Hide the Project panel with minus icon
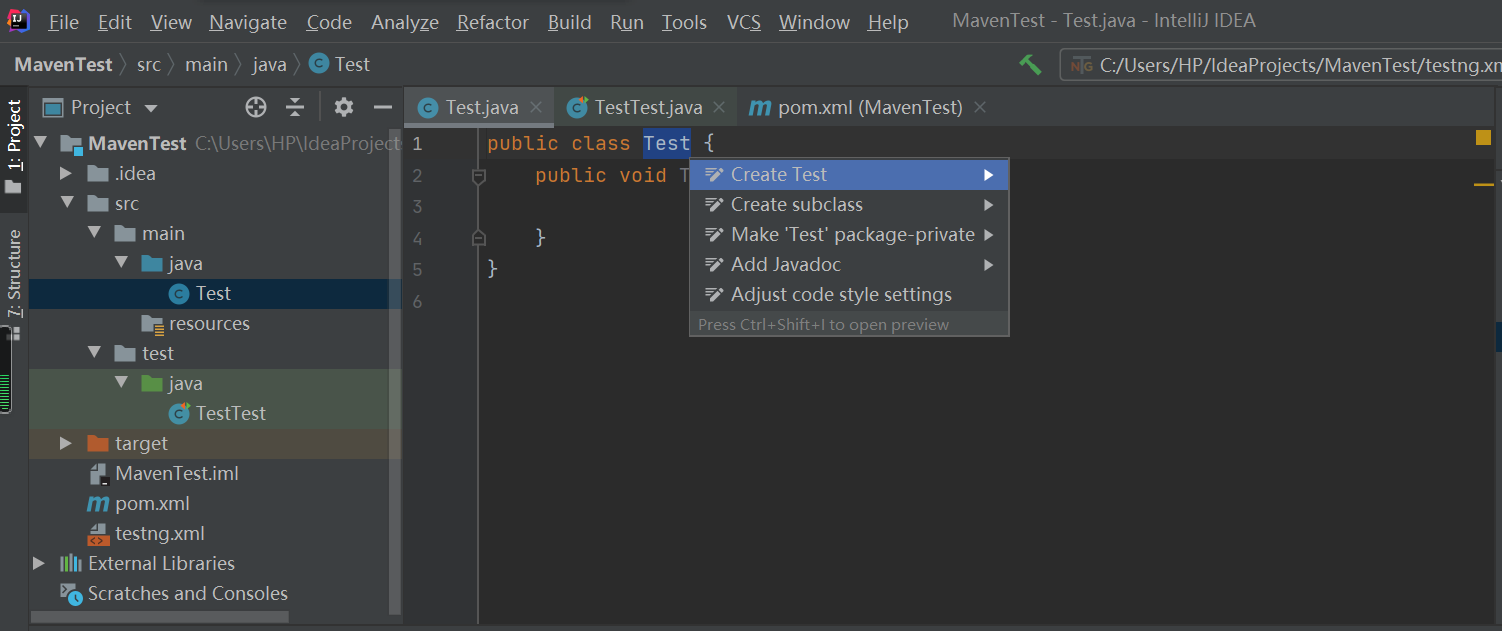The width and height of the screenshot is (1502, 631). point(383,107)
